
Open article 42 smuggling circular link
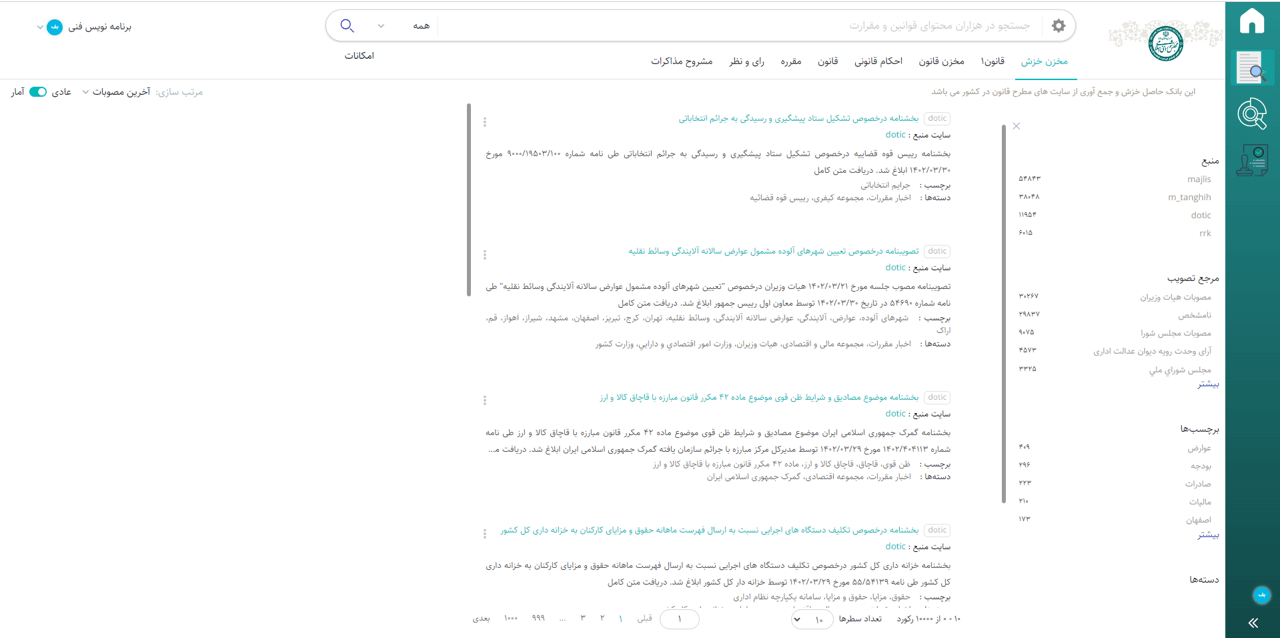click(x=759, y=397)
